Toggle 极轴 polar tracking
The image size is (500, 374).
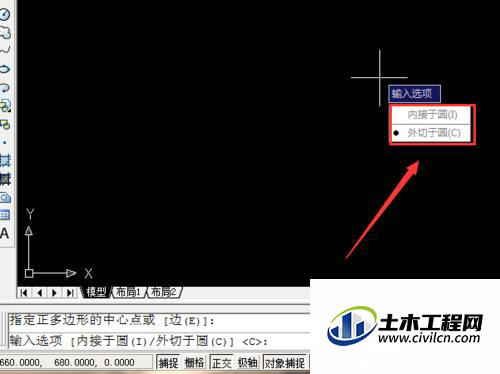[247, 362]
